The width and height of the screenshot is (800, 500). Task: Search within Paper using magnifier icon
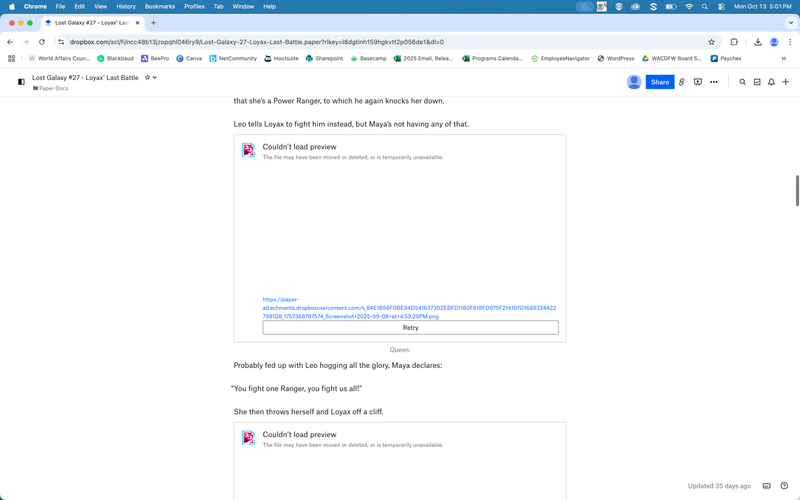tap(742, 82)
